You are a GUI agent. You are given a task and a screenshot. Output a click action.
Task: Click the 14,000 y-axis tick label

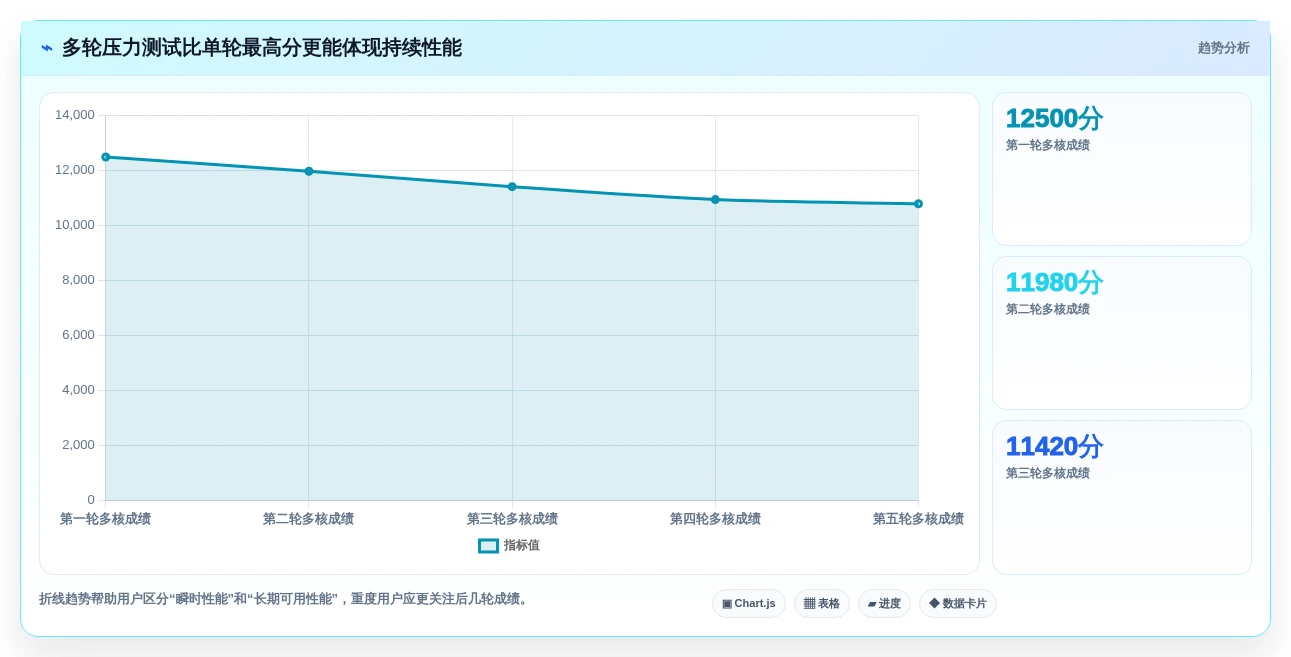(x=75, y=115)
